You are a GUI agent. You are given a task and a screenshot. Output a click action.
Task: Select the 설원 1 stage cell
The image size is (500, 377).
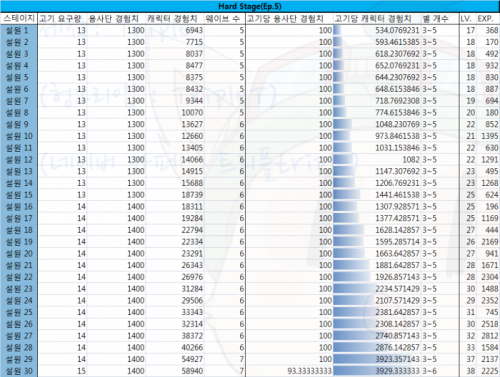tap(19, 30)
